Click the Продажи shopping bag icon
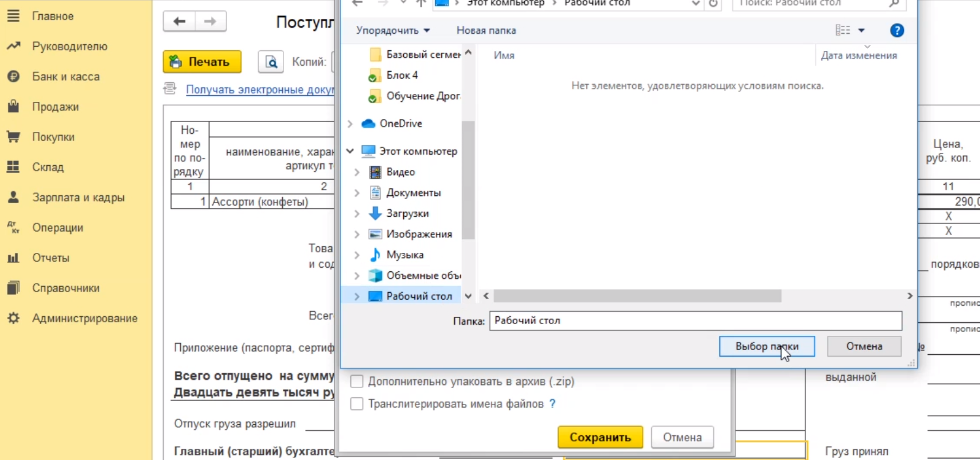The width and height of the screenshot is (980, 460). [x=13, y=106]
